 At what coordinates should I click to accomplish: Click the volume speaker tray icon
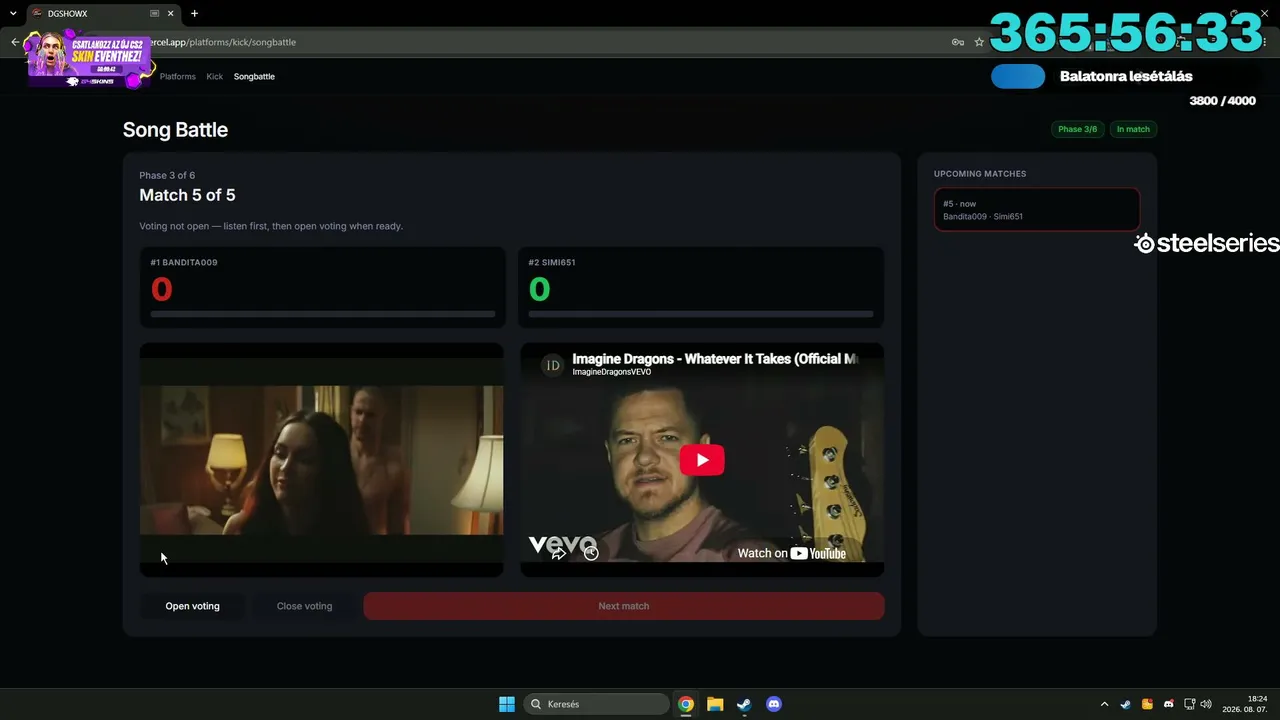pos(1206,704)
